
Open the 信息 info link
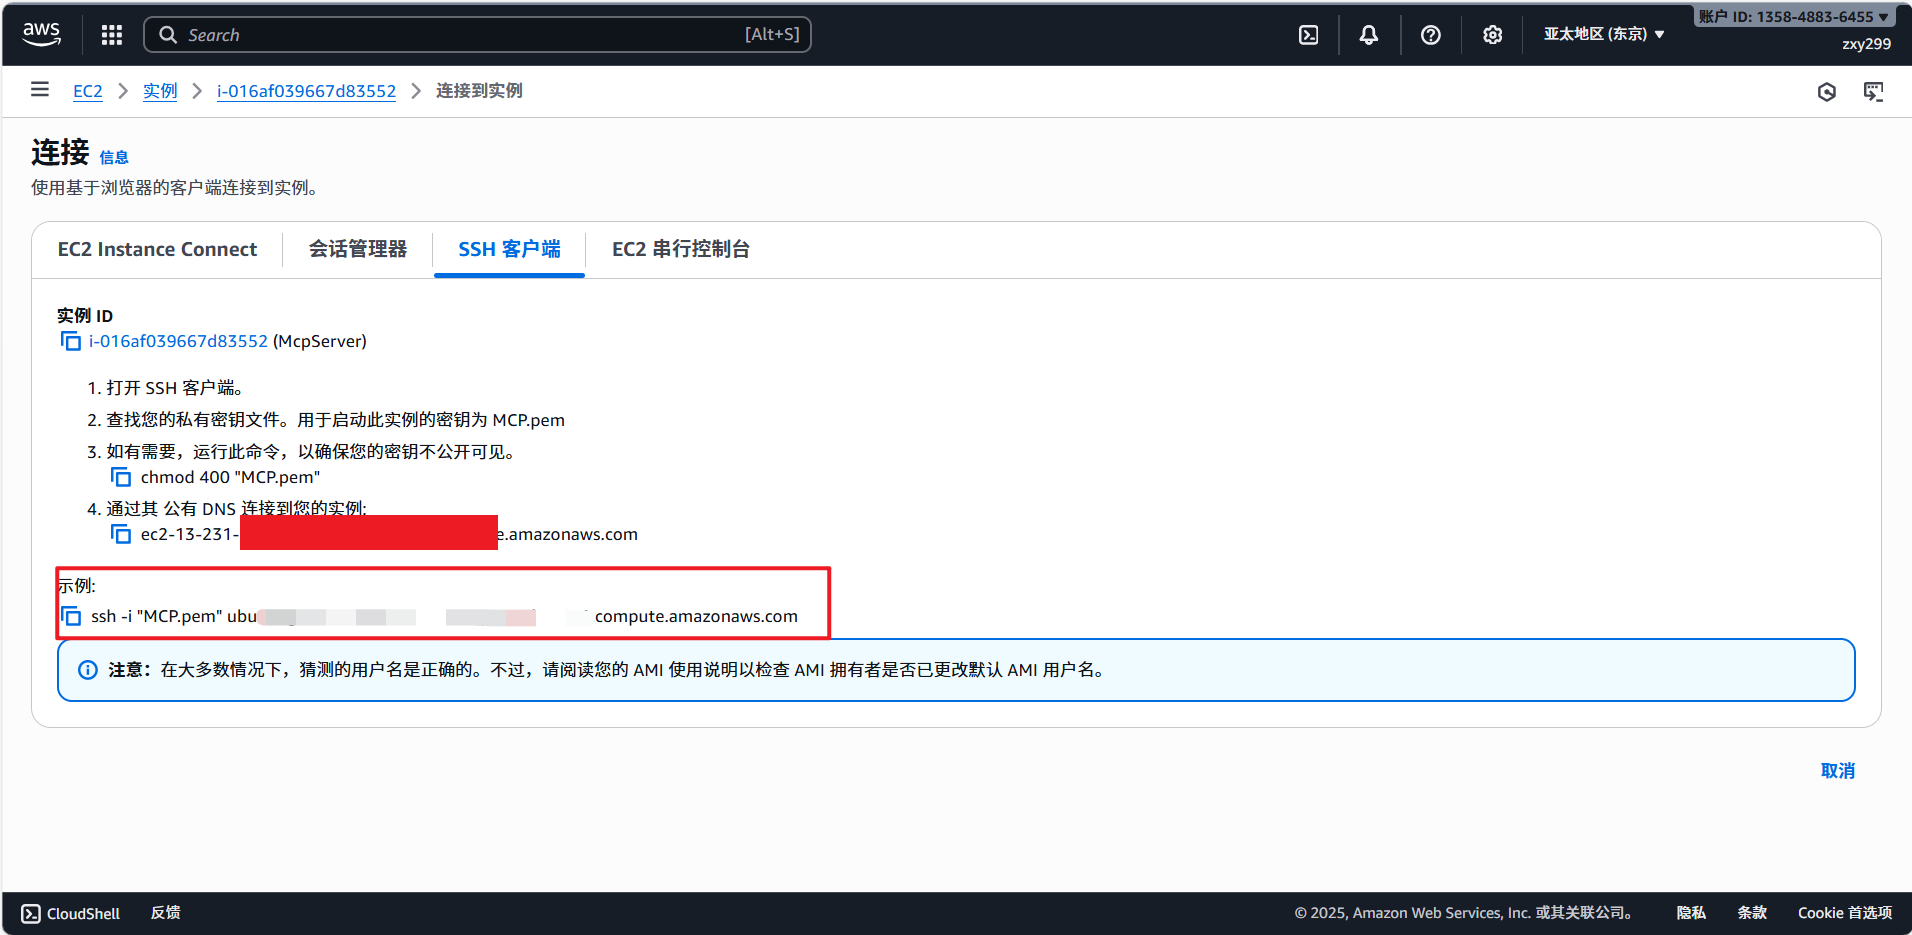pyautogui.click(x=114, y=157)
